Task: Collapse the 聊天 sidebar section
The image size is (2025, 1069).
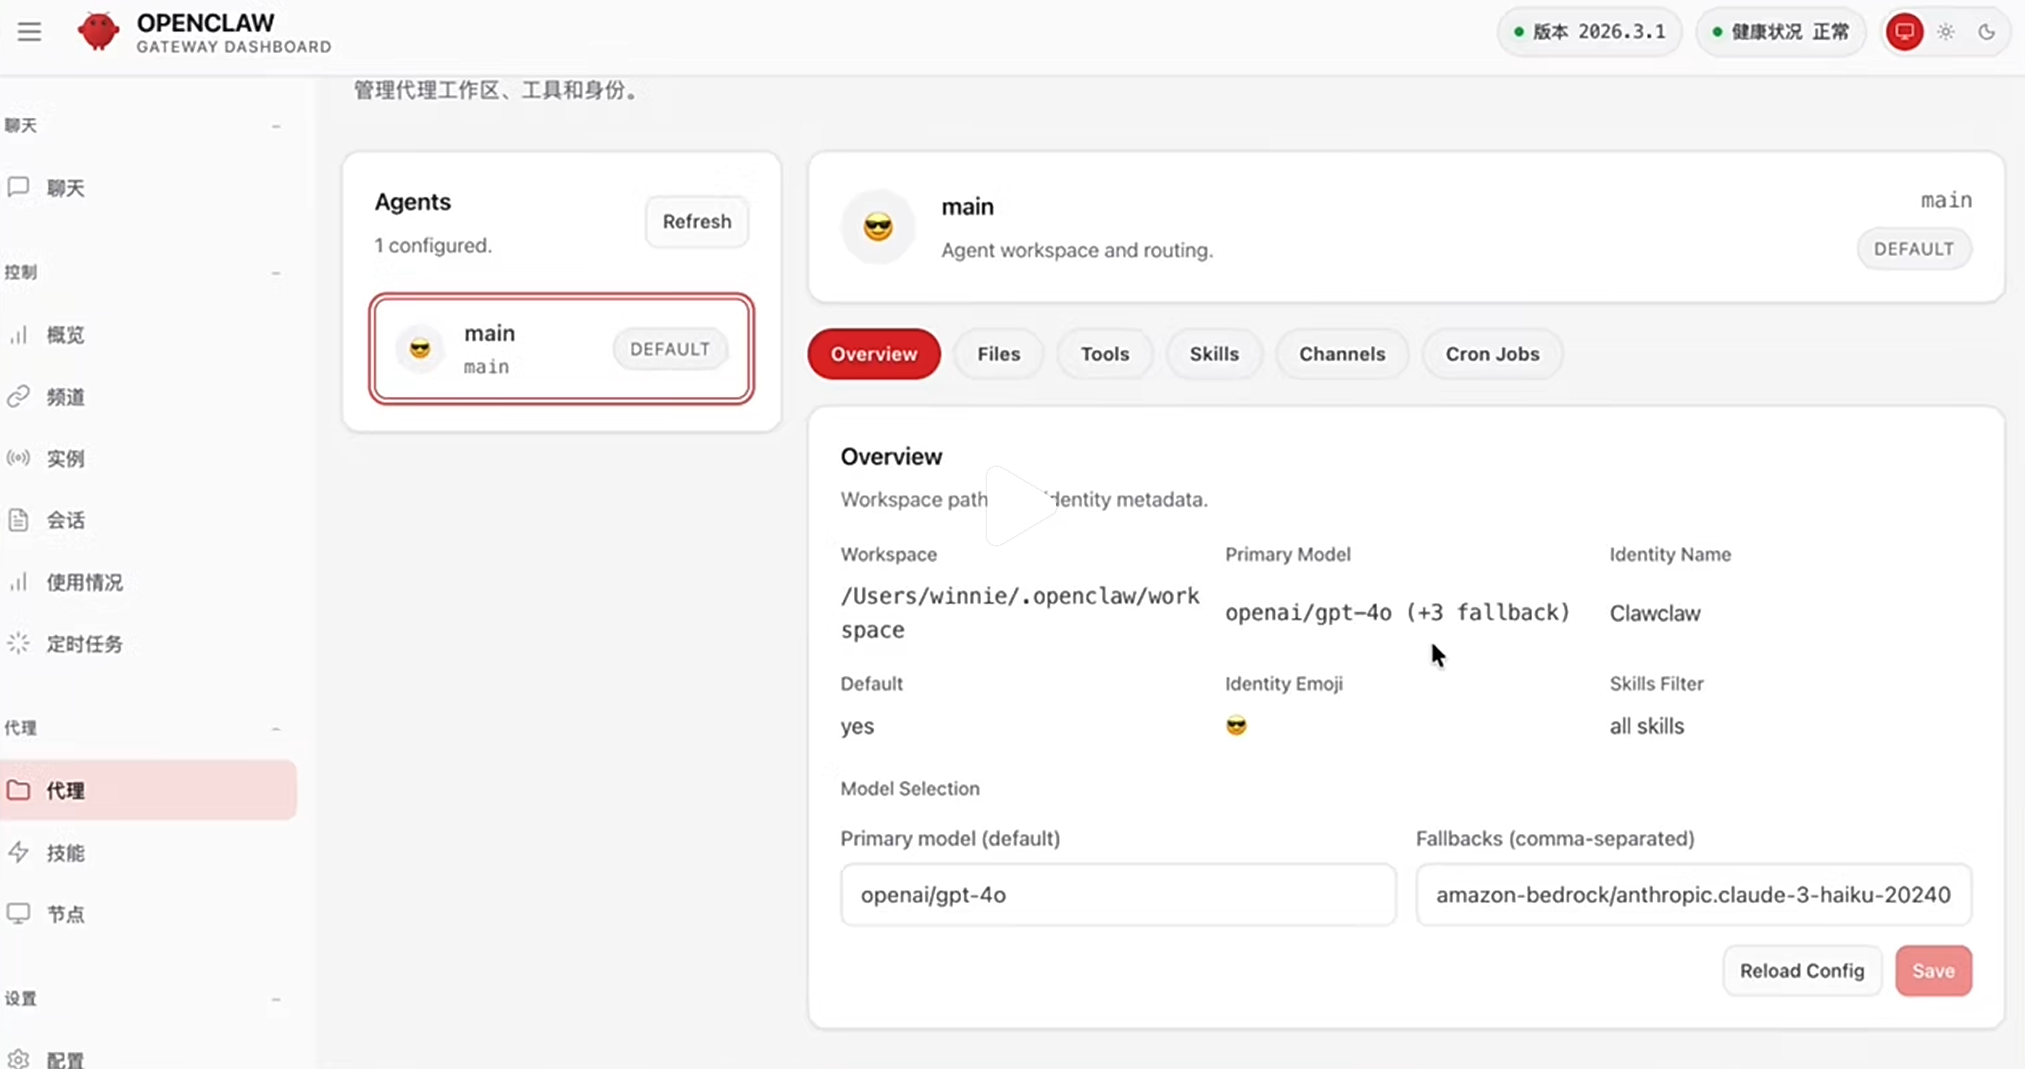Action: click(x=276, y=126)
